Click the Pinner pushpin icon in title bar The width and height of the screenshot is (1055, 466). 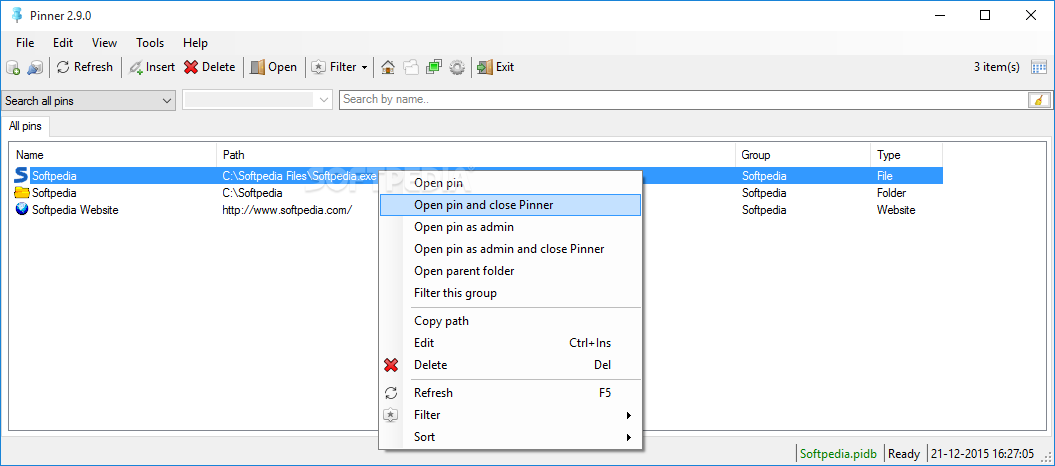coord(17,15)
